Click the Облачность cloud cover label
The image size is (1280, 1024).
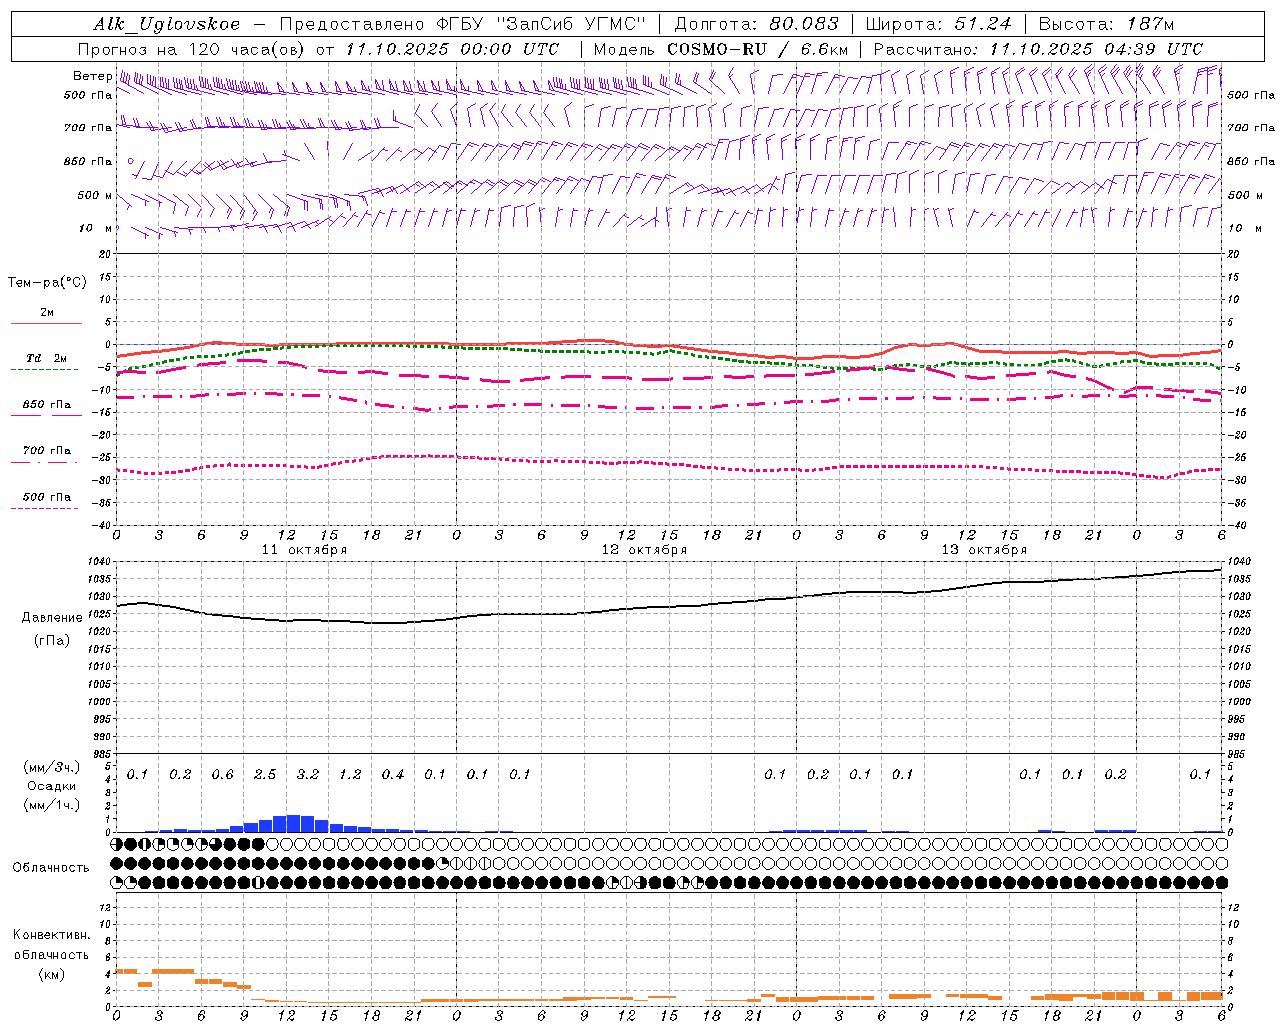click(x=51, y=867)
